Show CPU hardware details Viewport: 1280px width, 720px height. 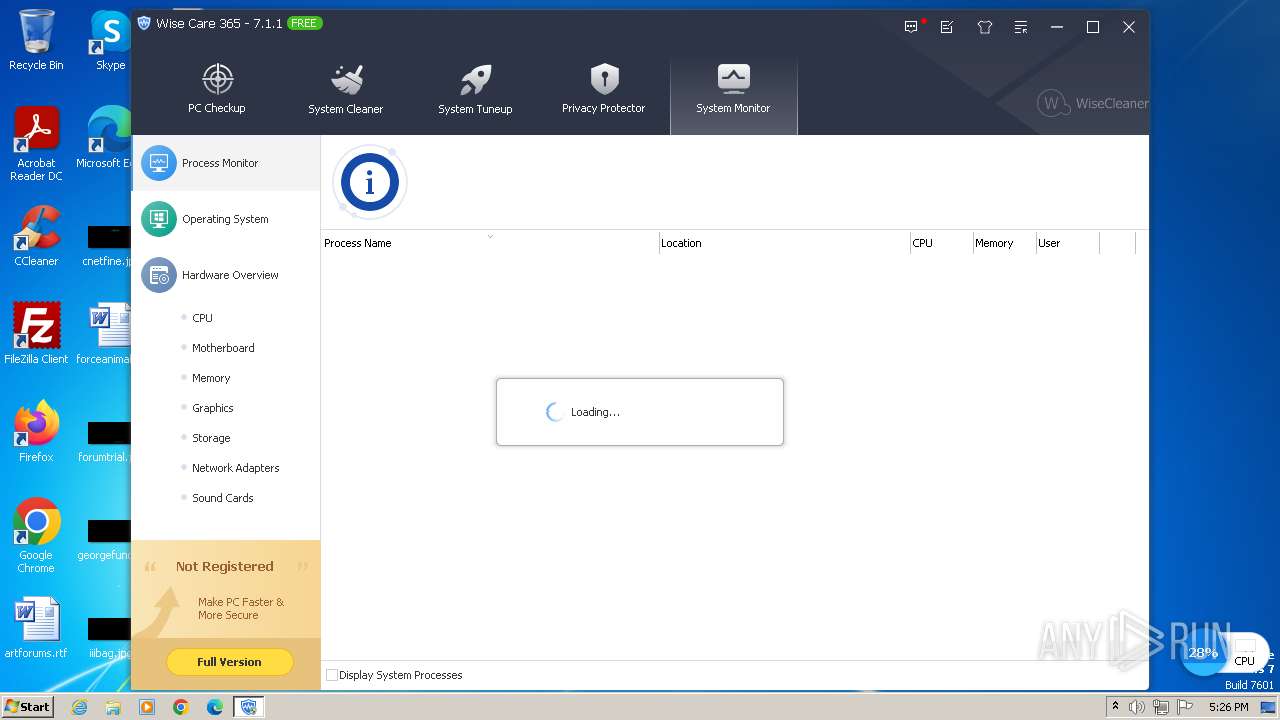click(x=202, y=318)
